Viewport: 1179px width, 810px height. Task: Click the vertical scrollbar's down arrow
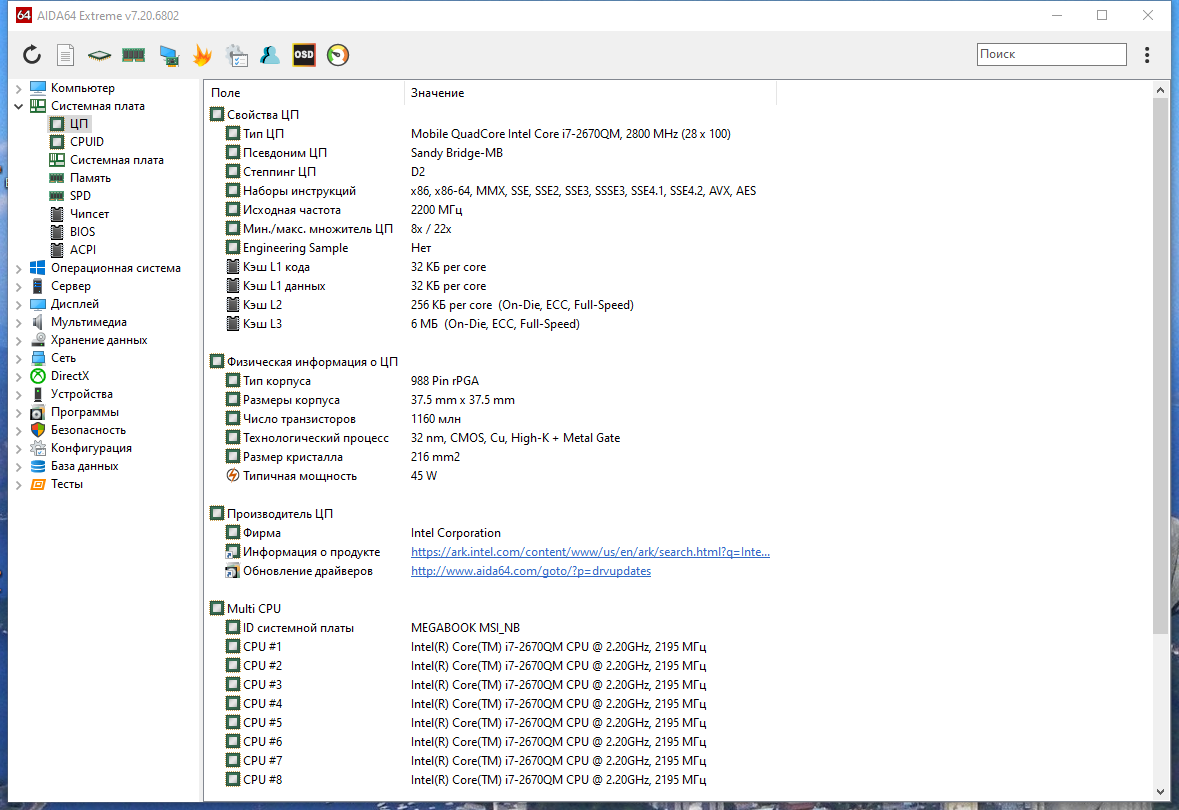(x=1160, y=790)
